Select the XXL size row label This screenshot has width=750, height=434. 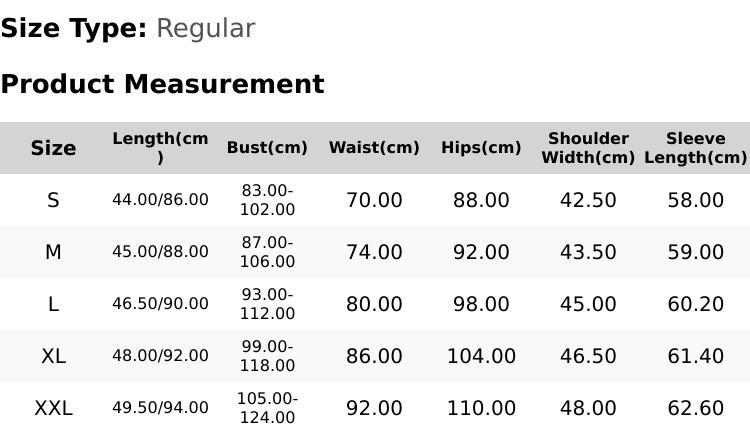[x=53, y=409]
